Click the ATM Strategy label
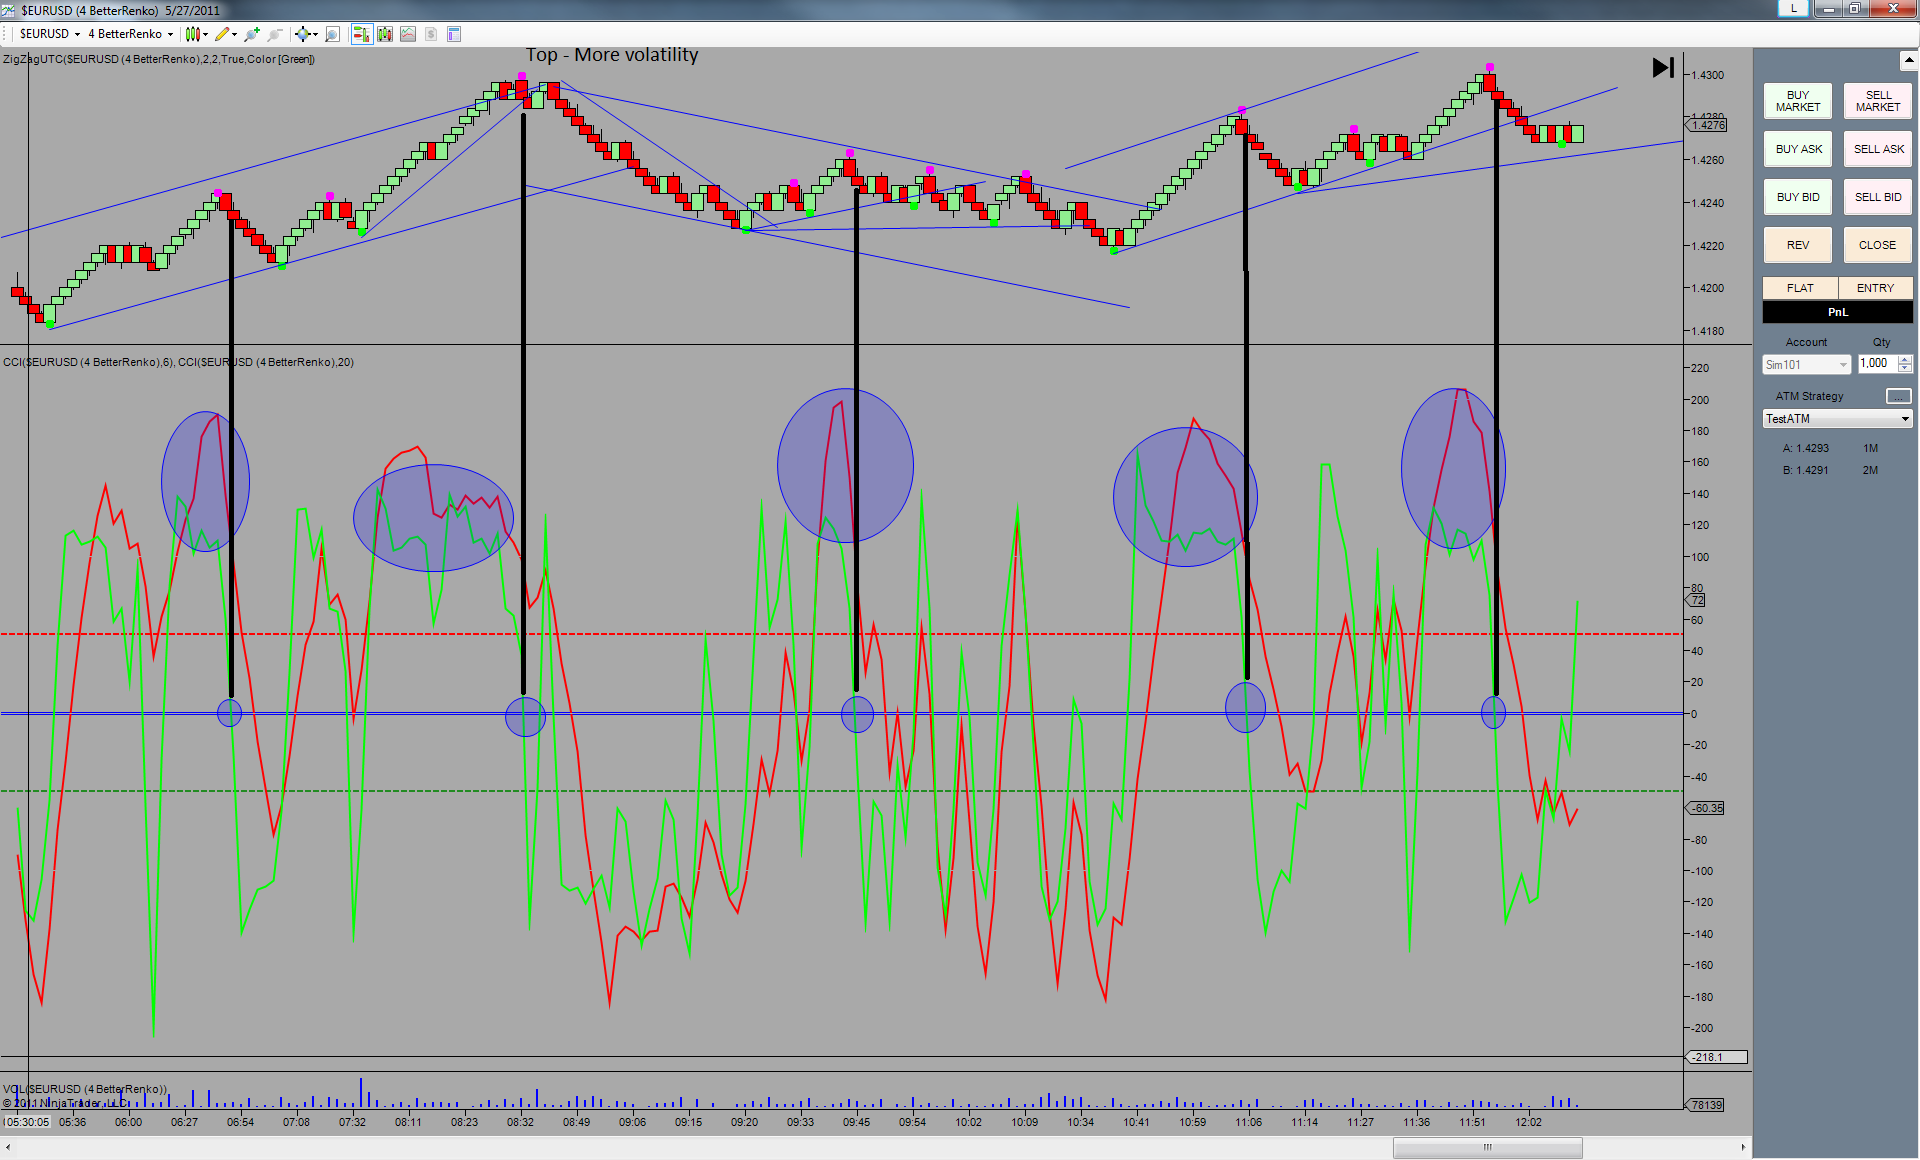1920x1160 pixels. [x=1809, y=396]
